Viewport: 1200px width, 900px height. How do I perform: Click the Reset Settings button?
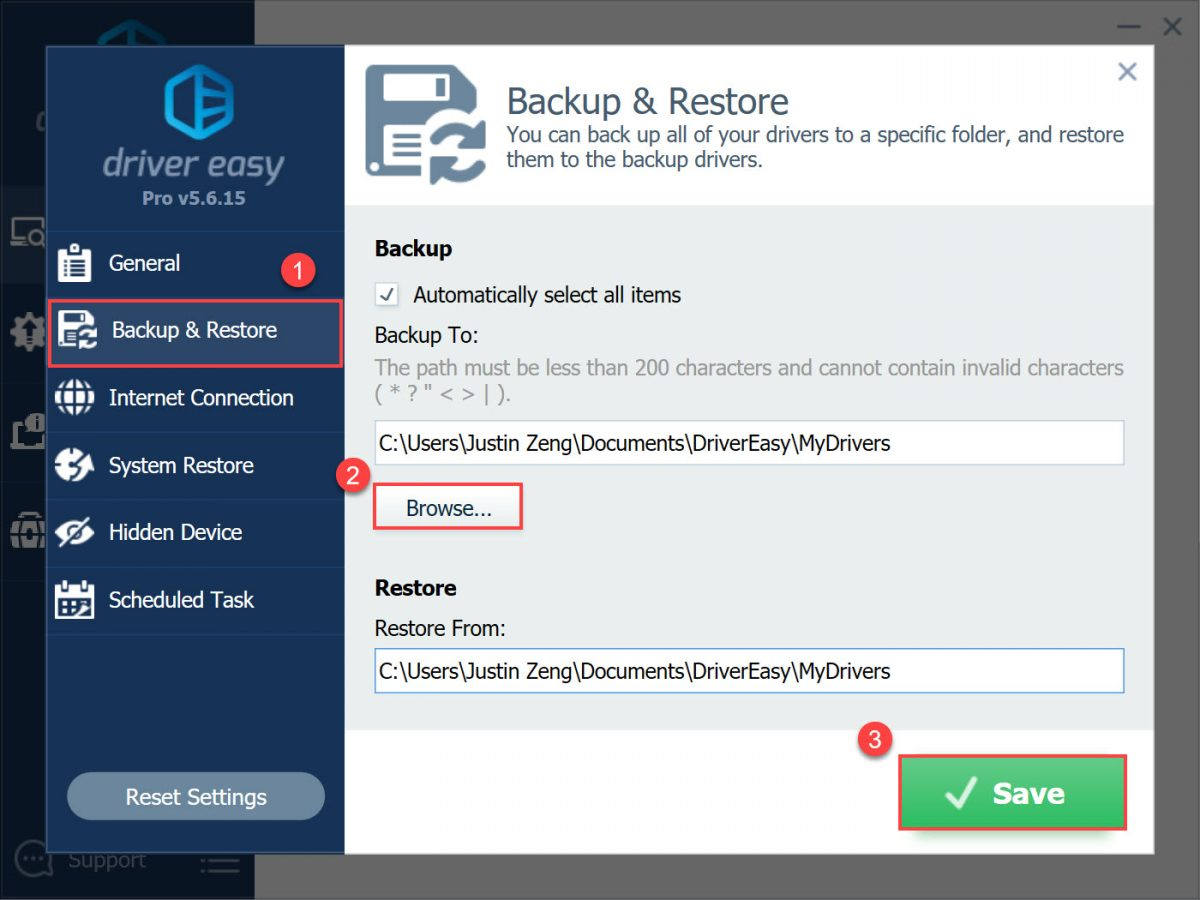coord(196,797)
